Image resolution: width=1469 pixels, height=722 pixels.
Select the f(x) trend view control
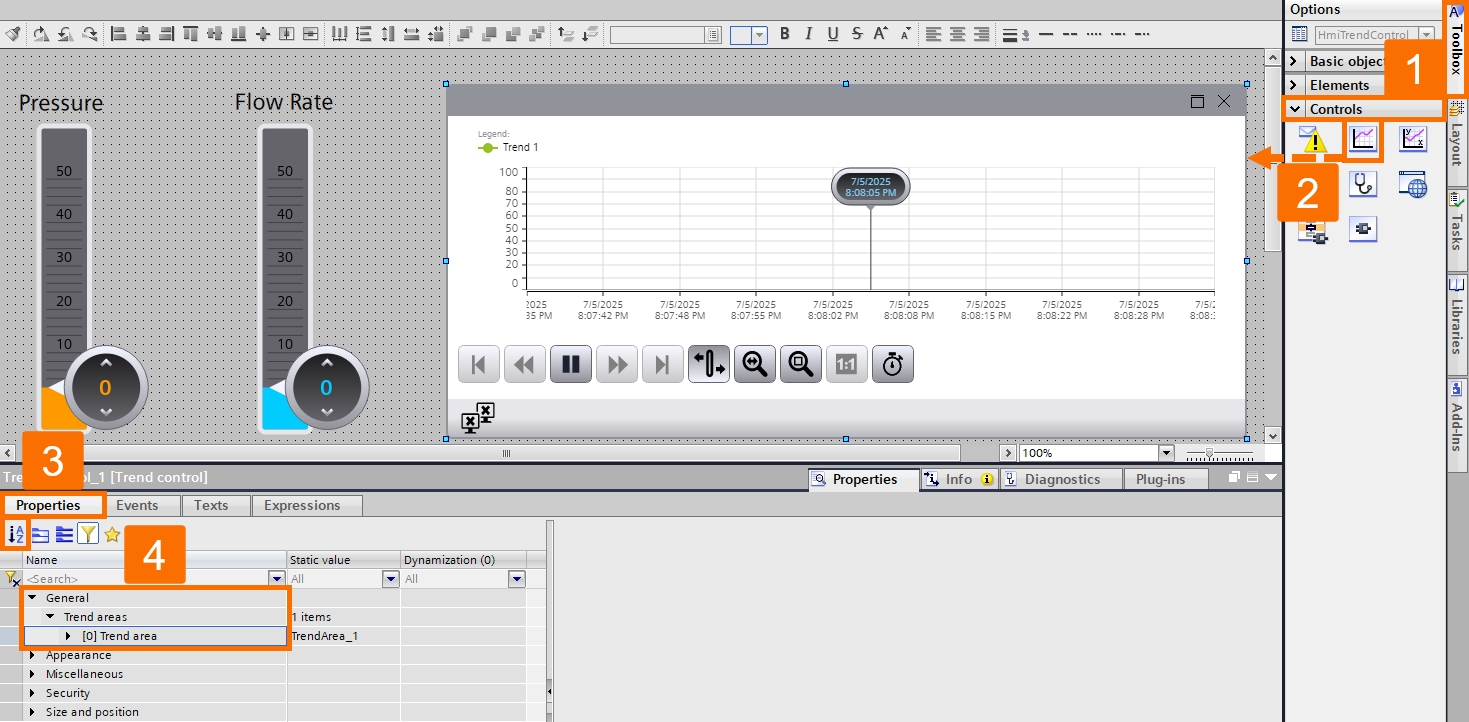(x=1413, y=139)
